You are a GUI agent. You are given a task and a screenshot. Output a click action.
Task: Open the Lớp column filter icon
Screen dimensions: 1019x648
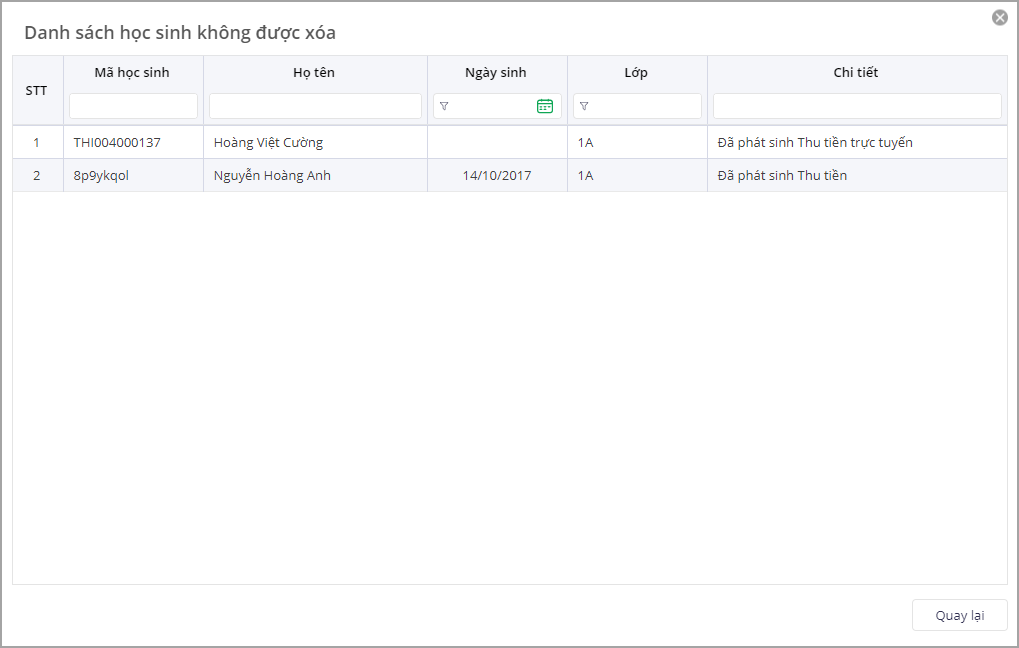click(x=584, y=106)
